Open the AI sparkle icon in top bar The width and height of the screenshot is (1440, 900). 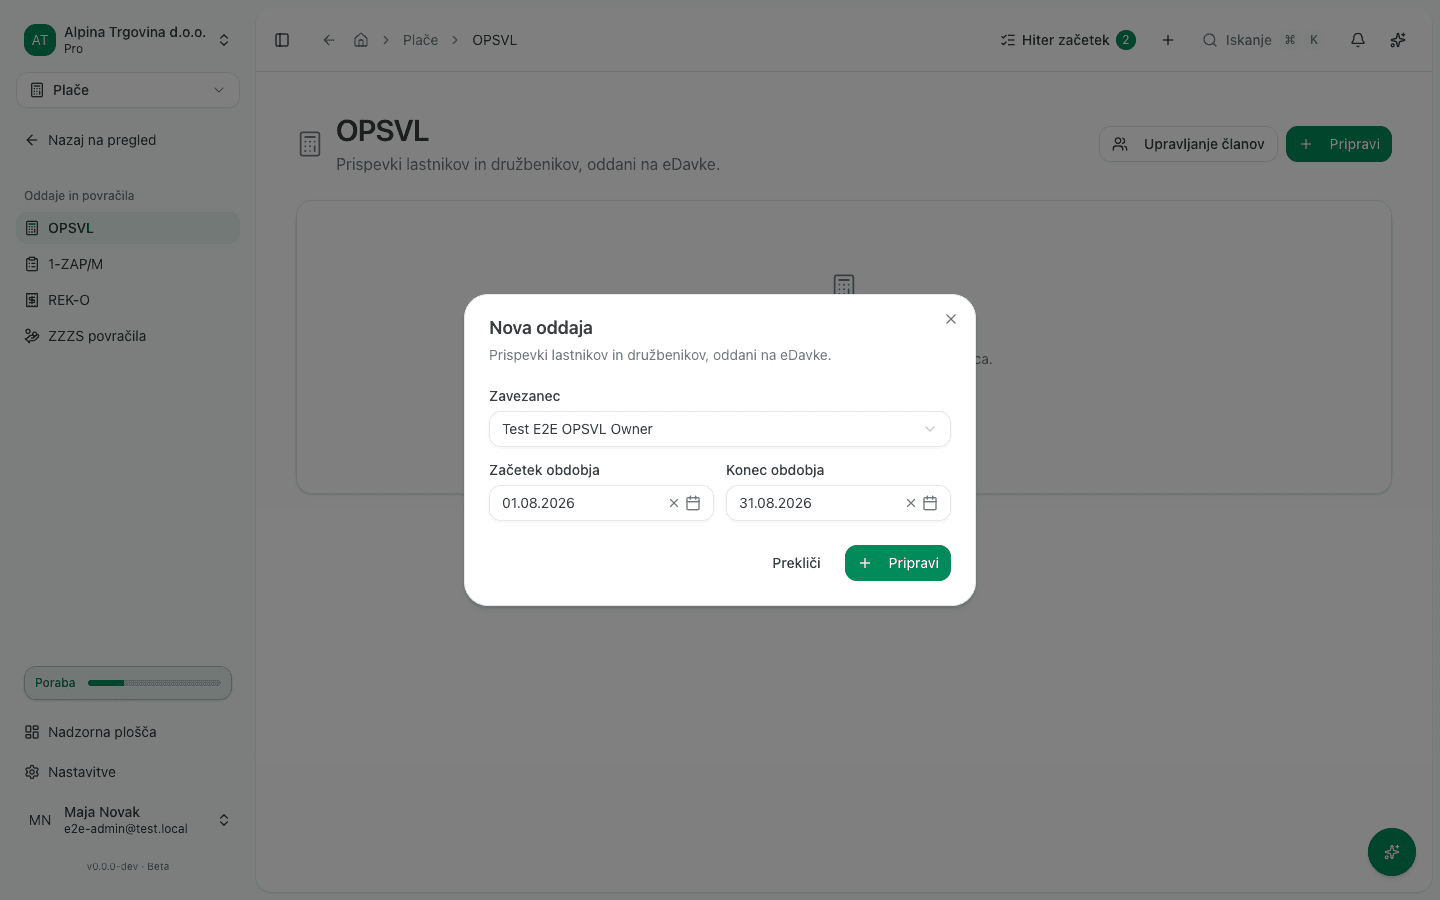(1398, 40)
